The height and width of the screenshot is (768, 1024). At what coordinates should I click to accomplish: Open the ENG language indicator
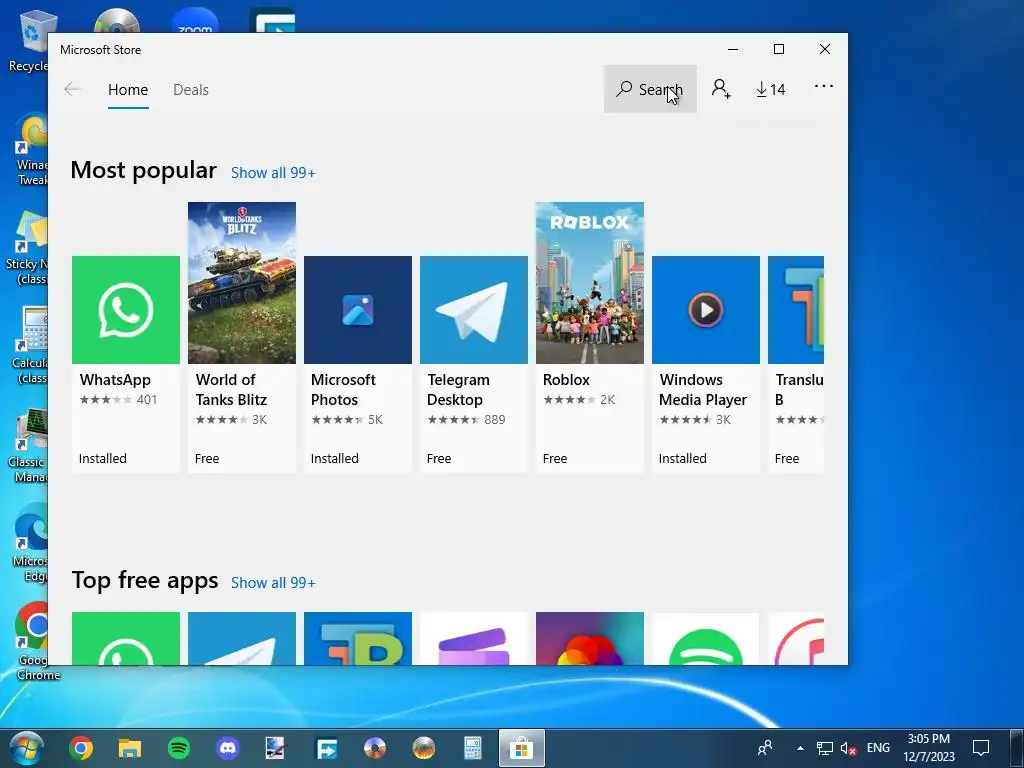878,748
